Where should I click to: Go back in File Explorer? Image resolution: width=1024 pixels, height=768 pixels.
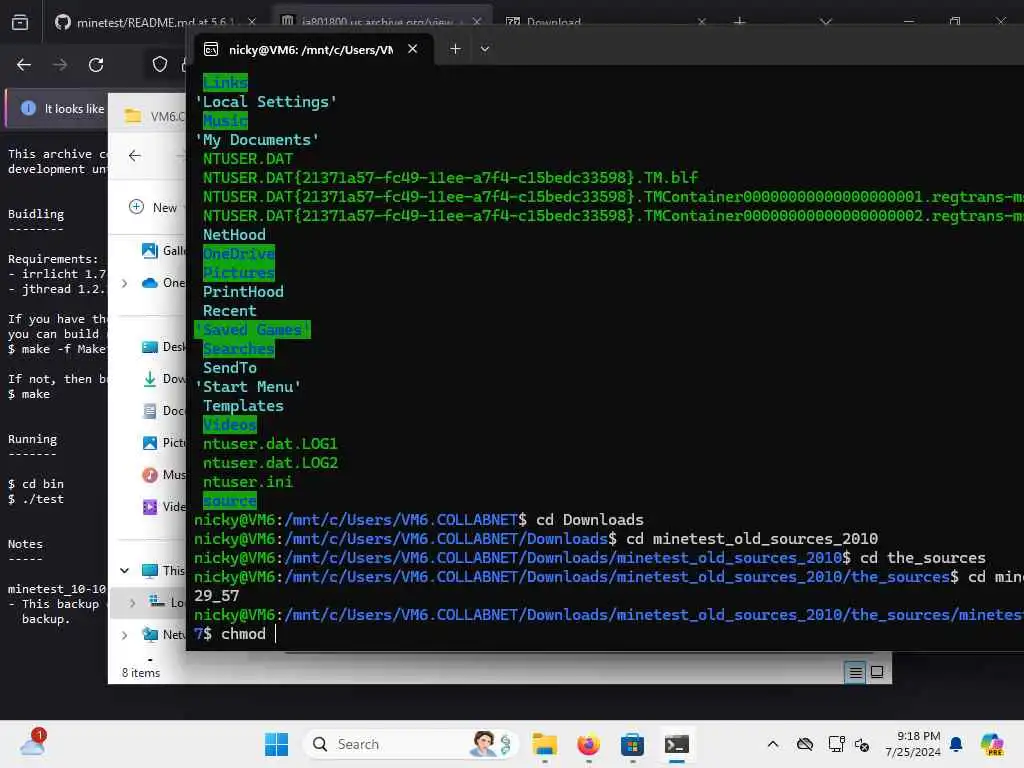pos(135,155)
